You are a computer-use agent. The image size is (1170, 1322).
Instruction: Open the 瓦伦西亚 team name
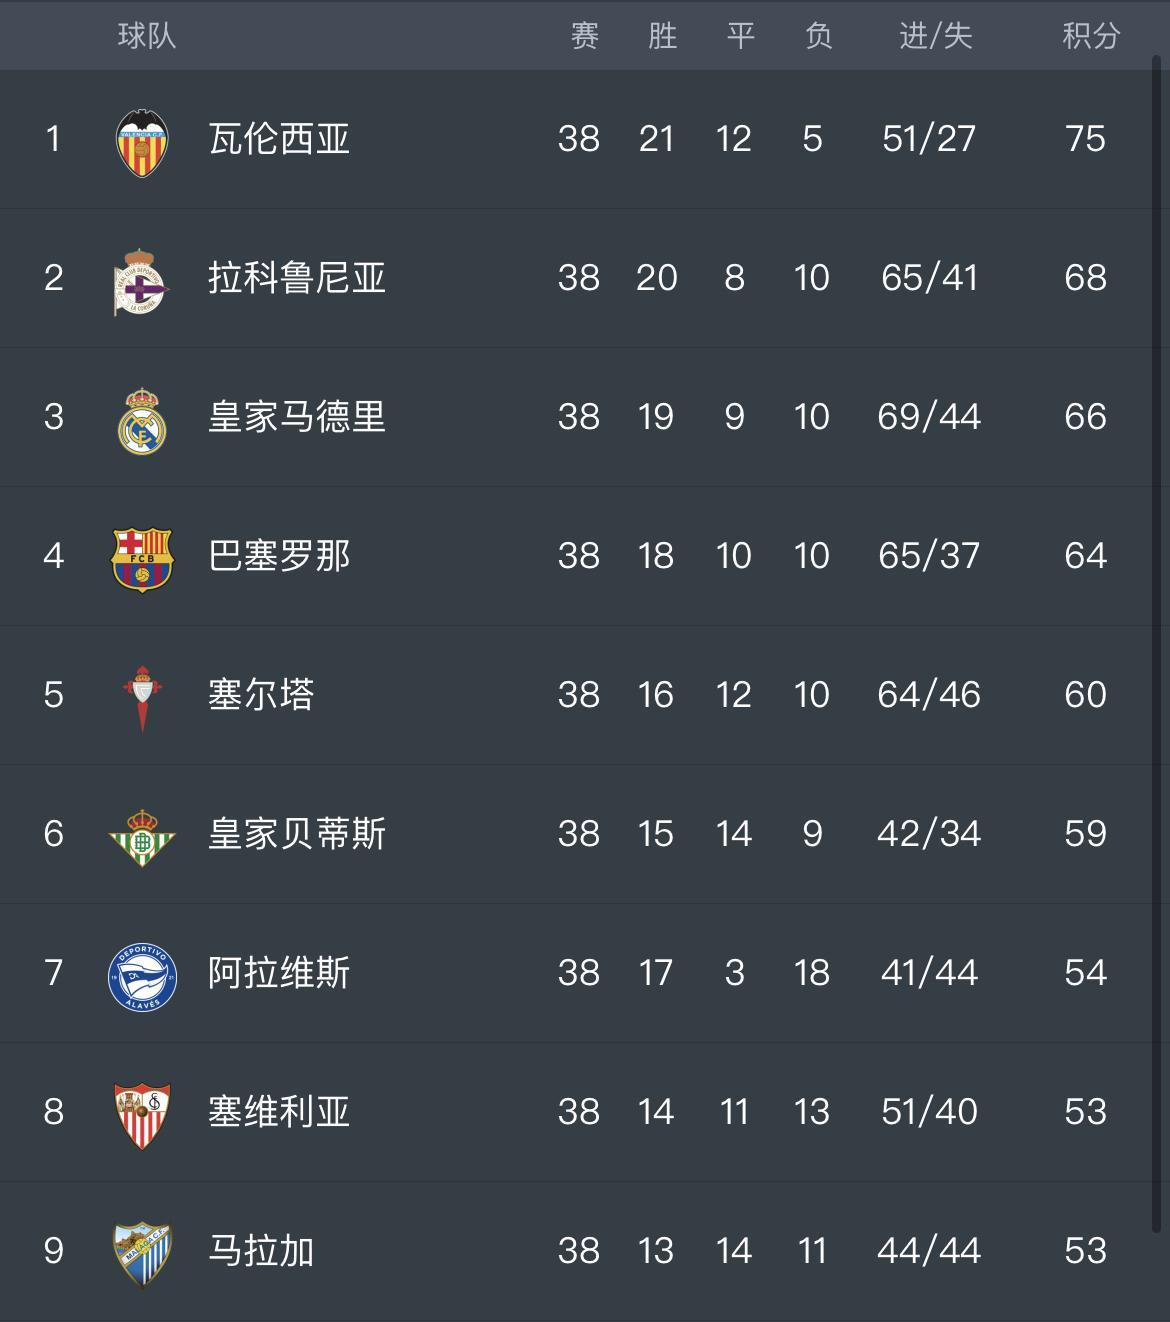click(x=279, y=139)
